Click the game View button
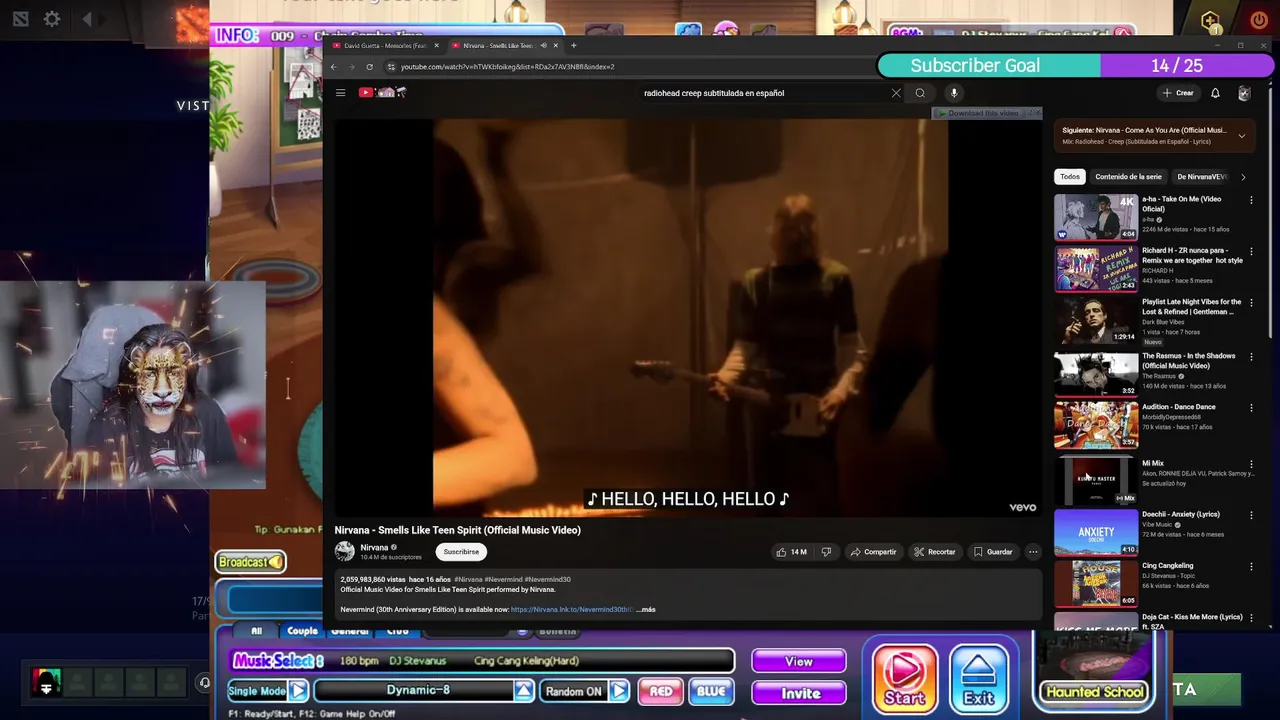 (799, 661)
